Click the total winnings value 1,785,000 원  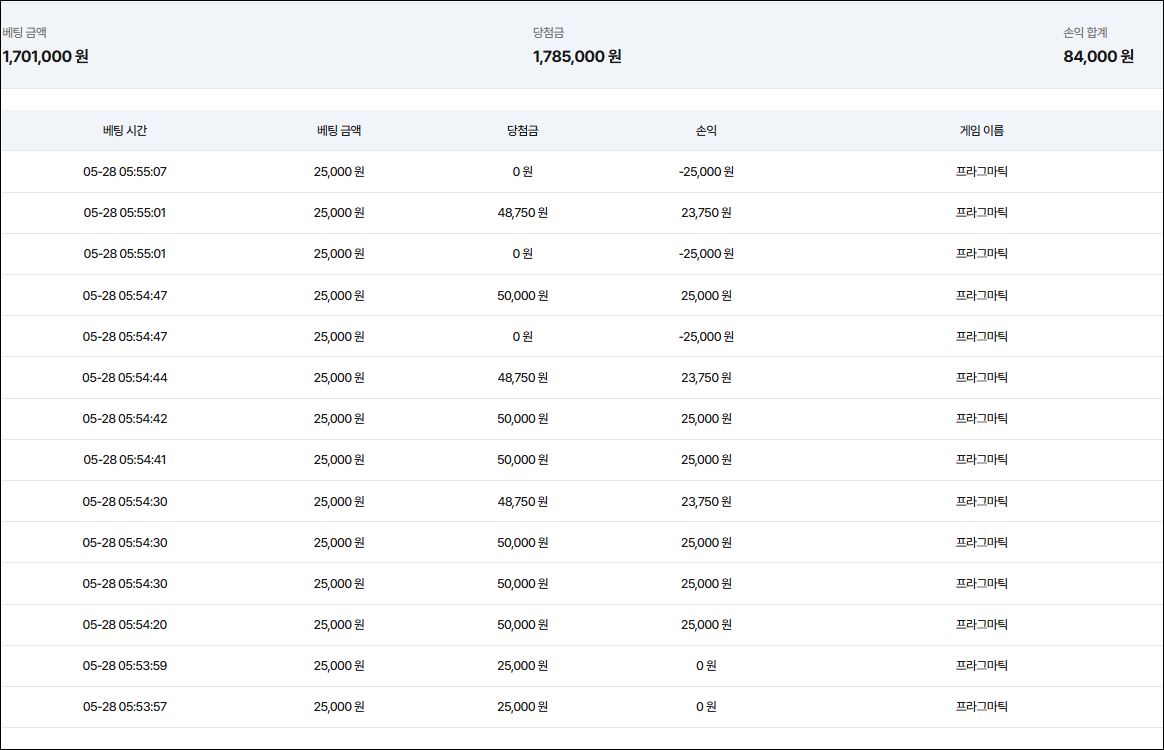click(x=577, y=56)
